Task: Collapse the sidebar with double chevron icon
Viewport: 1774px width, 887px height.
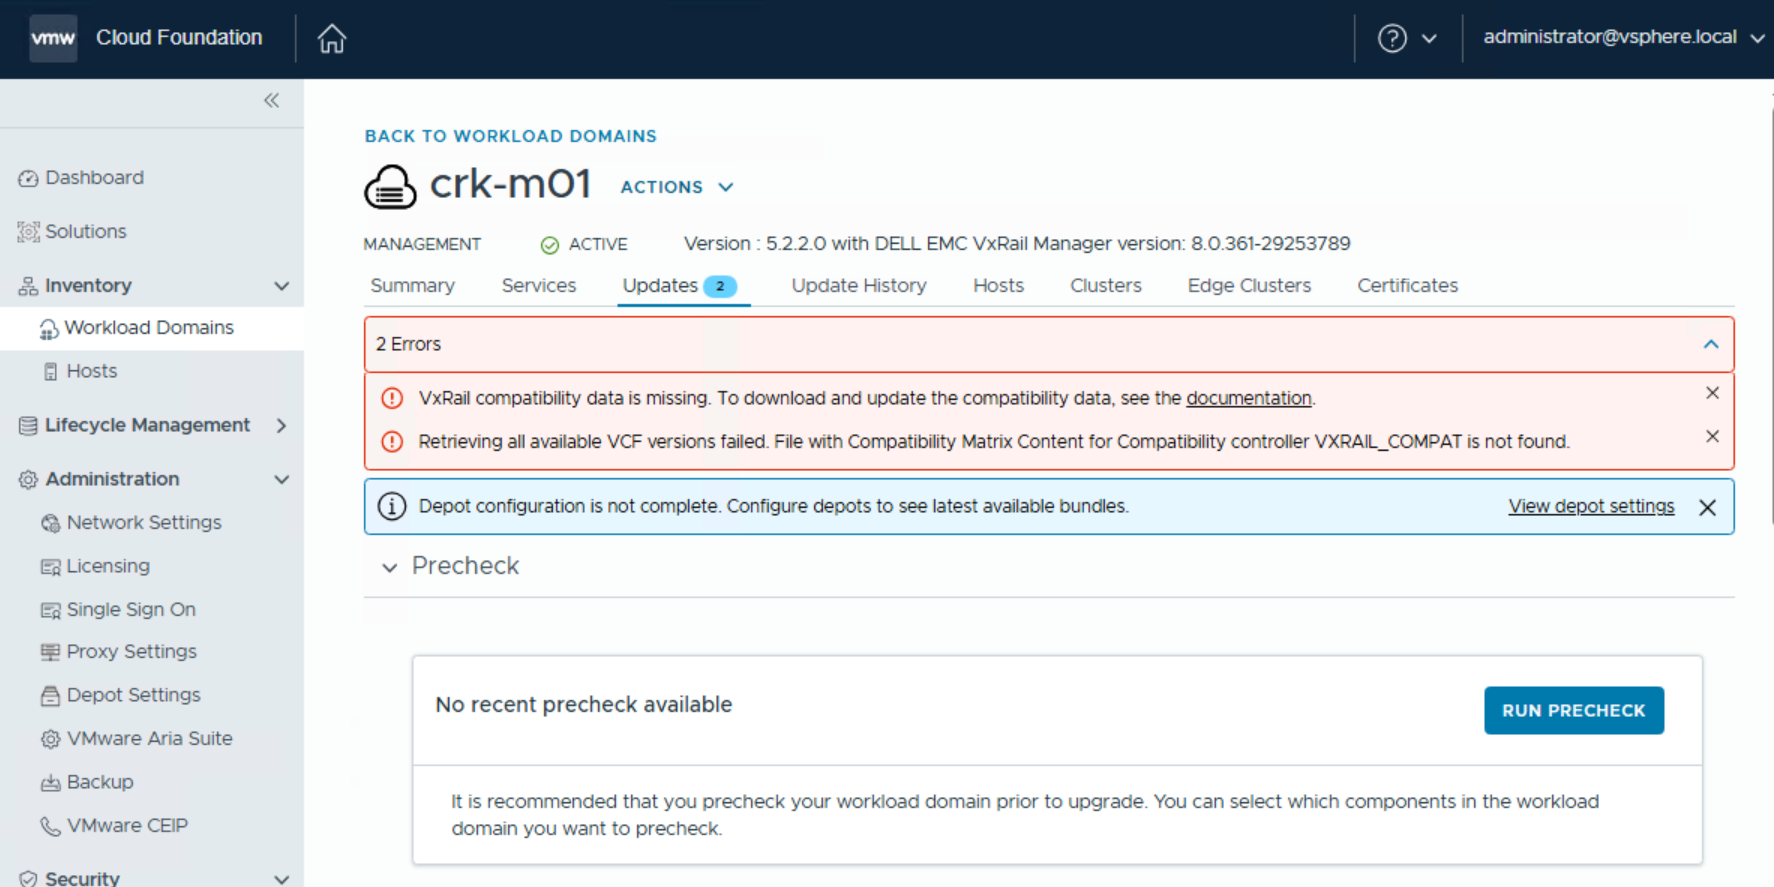Action: (271, 100)
